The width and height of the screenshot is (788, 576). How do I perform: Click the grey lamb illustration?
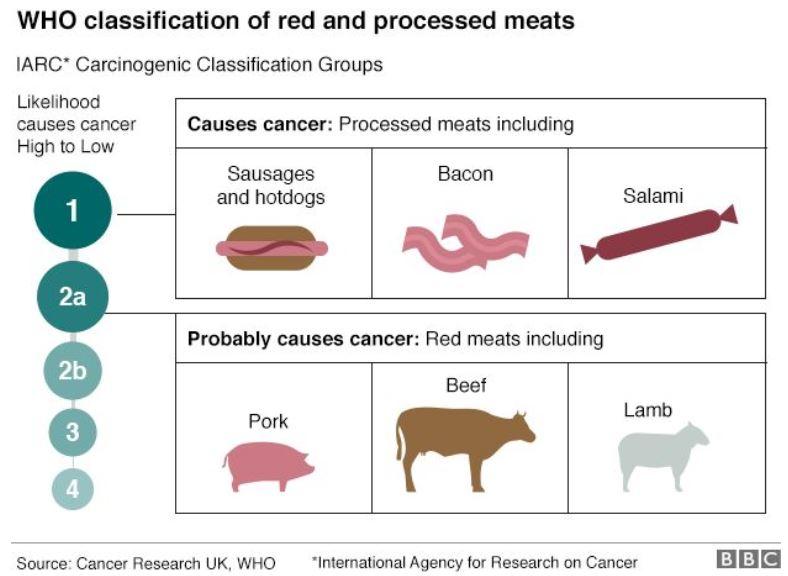click(x=661, y=457)
